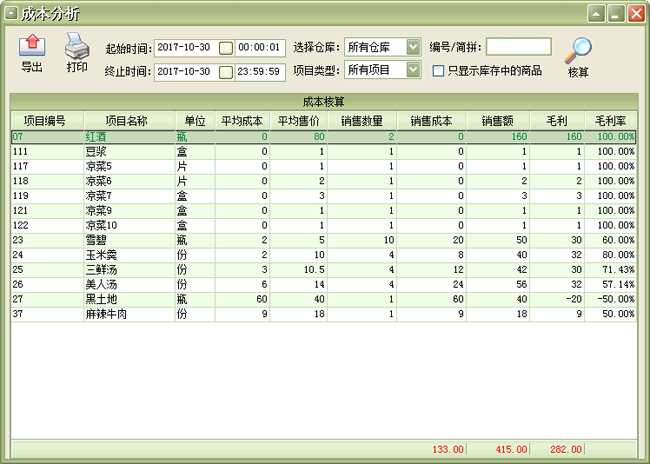This screenshot has width=650, height=464.
Task: Click the window menu icon beside 成本分析
Action: 10,14
